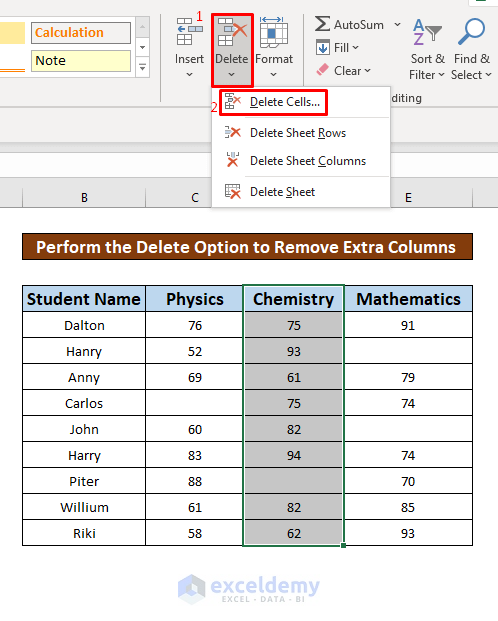This screenshot has width=498, height=621.
Task: Click the Delete Sheet Rows icon
Action: [233, 132]
